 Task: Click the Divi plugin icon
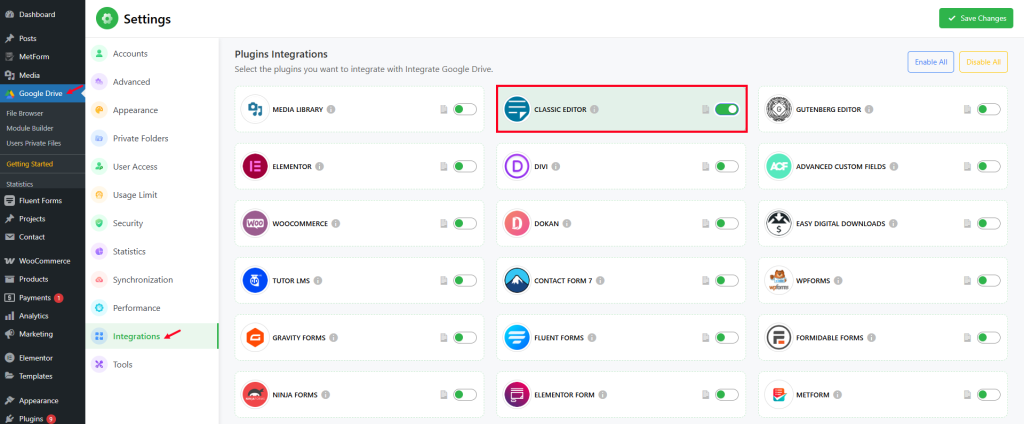coord(517,167)
